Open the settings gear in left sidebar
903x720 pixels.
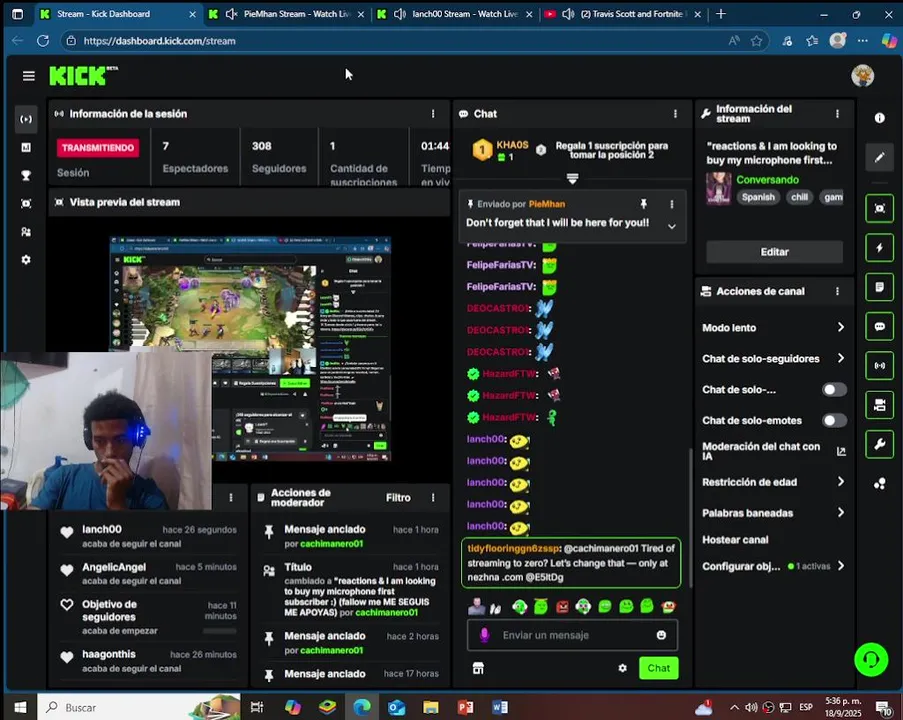[x=26, y=260]
